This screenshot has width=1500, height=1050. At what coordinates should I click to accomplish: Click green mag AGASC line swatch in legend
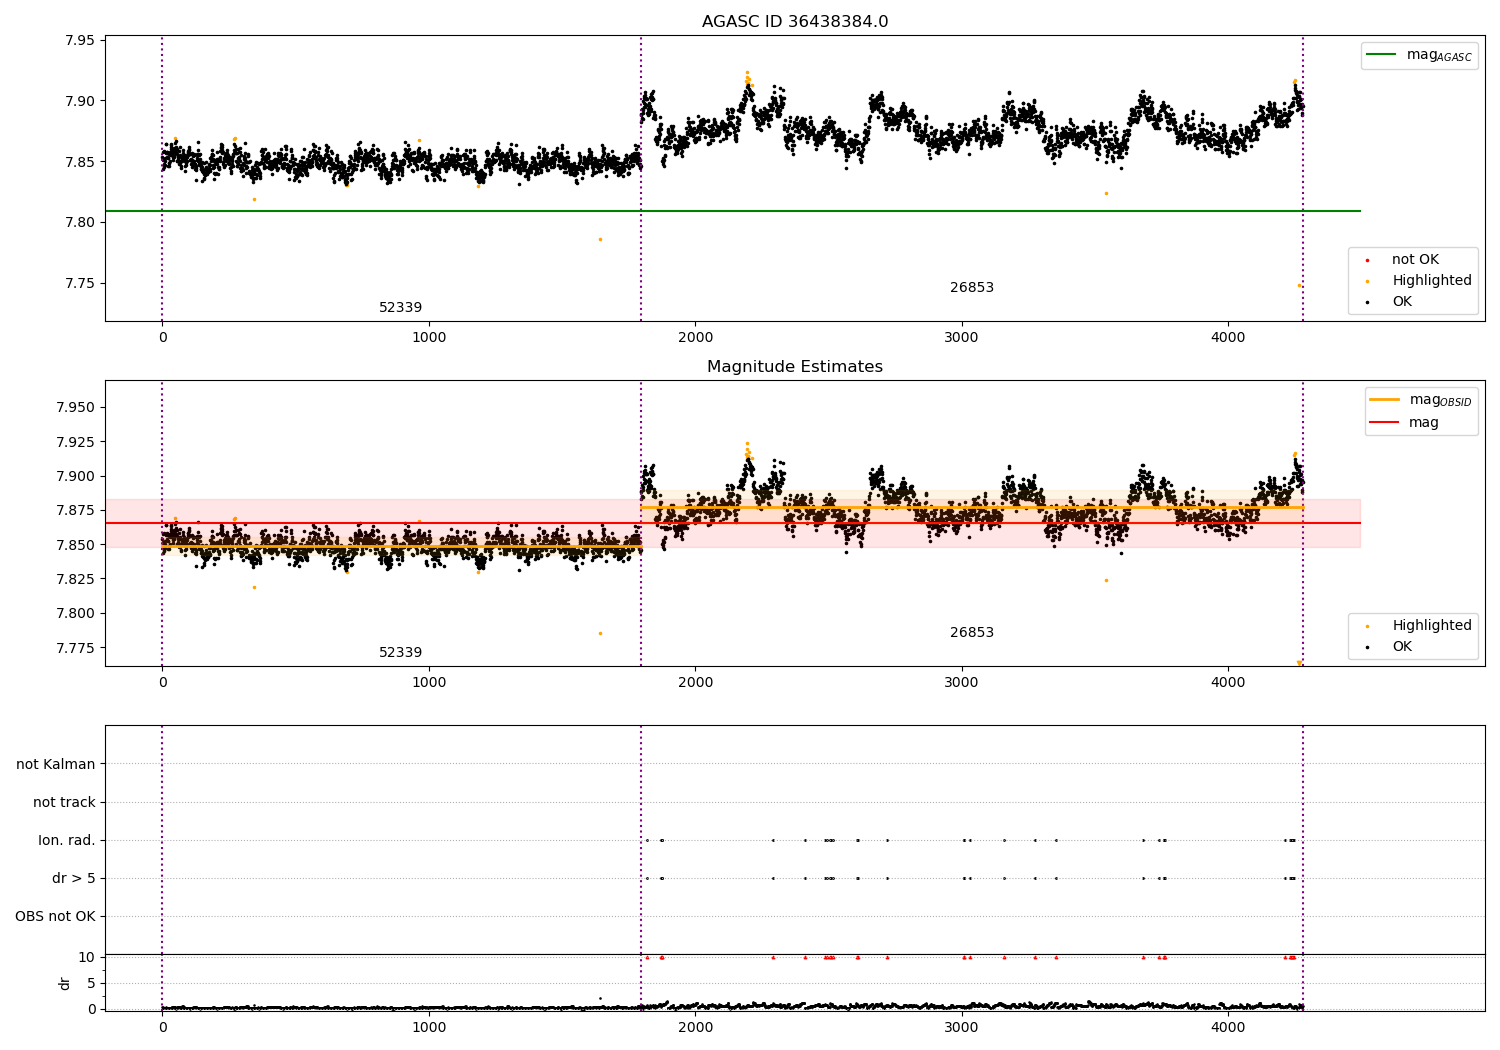click(1382, 55)
